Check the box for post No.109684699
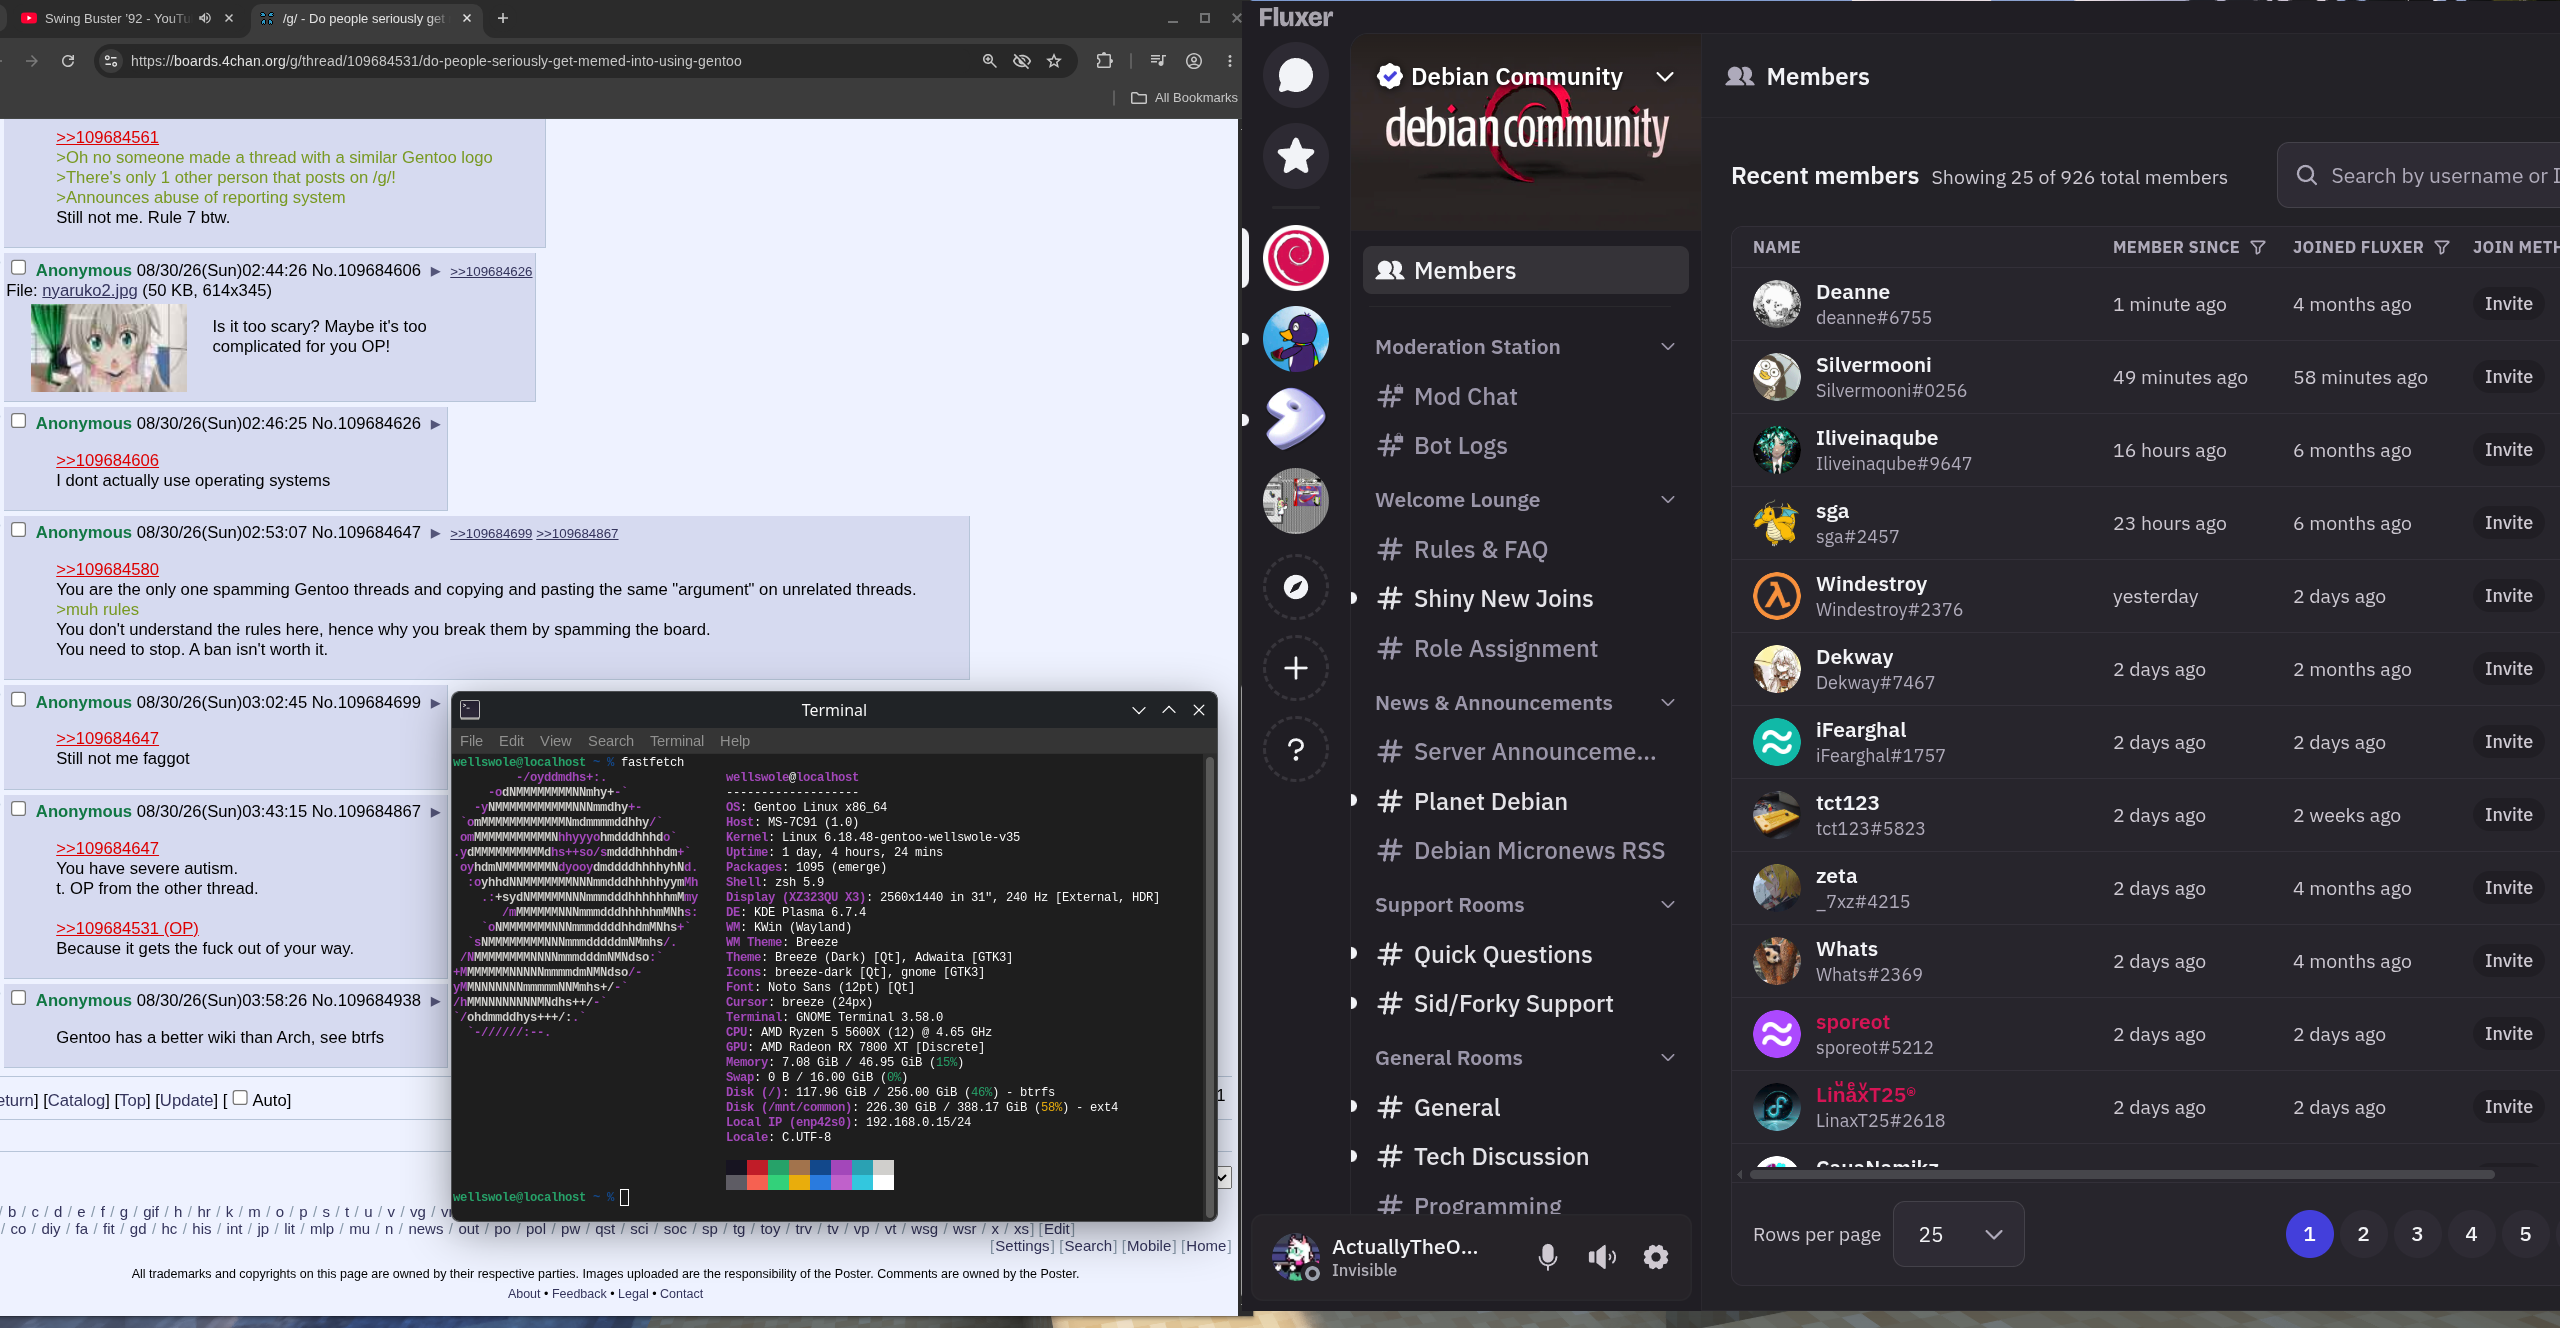 click(18, 699)
